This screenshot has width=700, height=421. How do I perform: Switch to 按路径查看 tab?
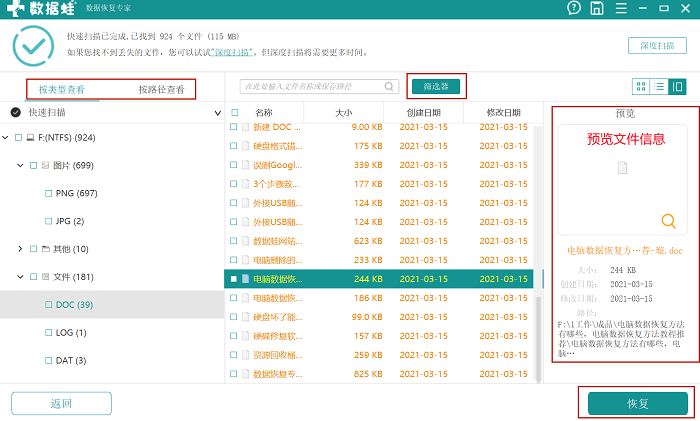click(162, 90)
